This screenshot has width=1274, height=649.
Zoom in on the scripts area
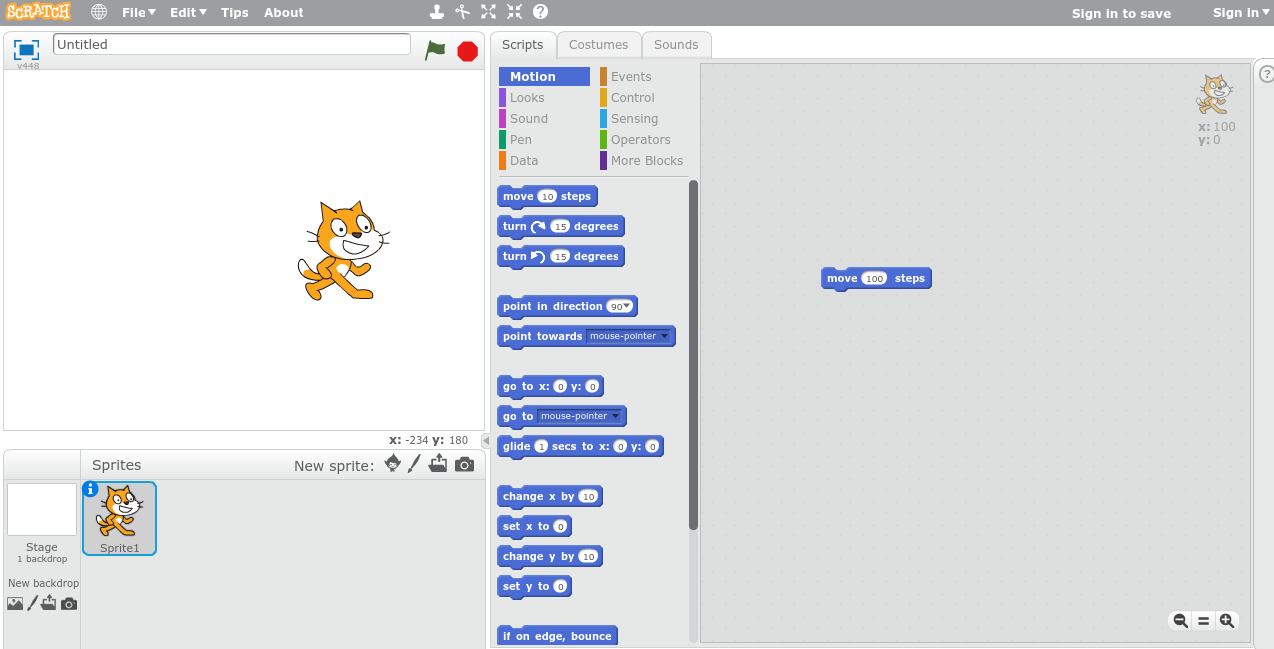pos(1227,621)
